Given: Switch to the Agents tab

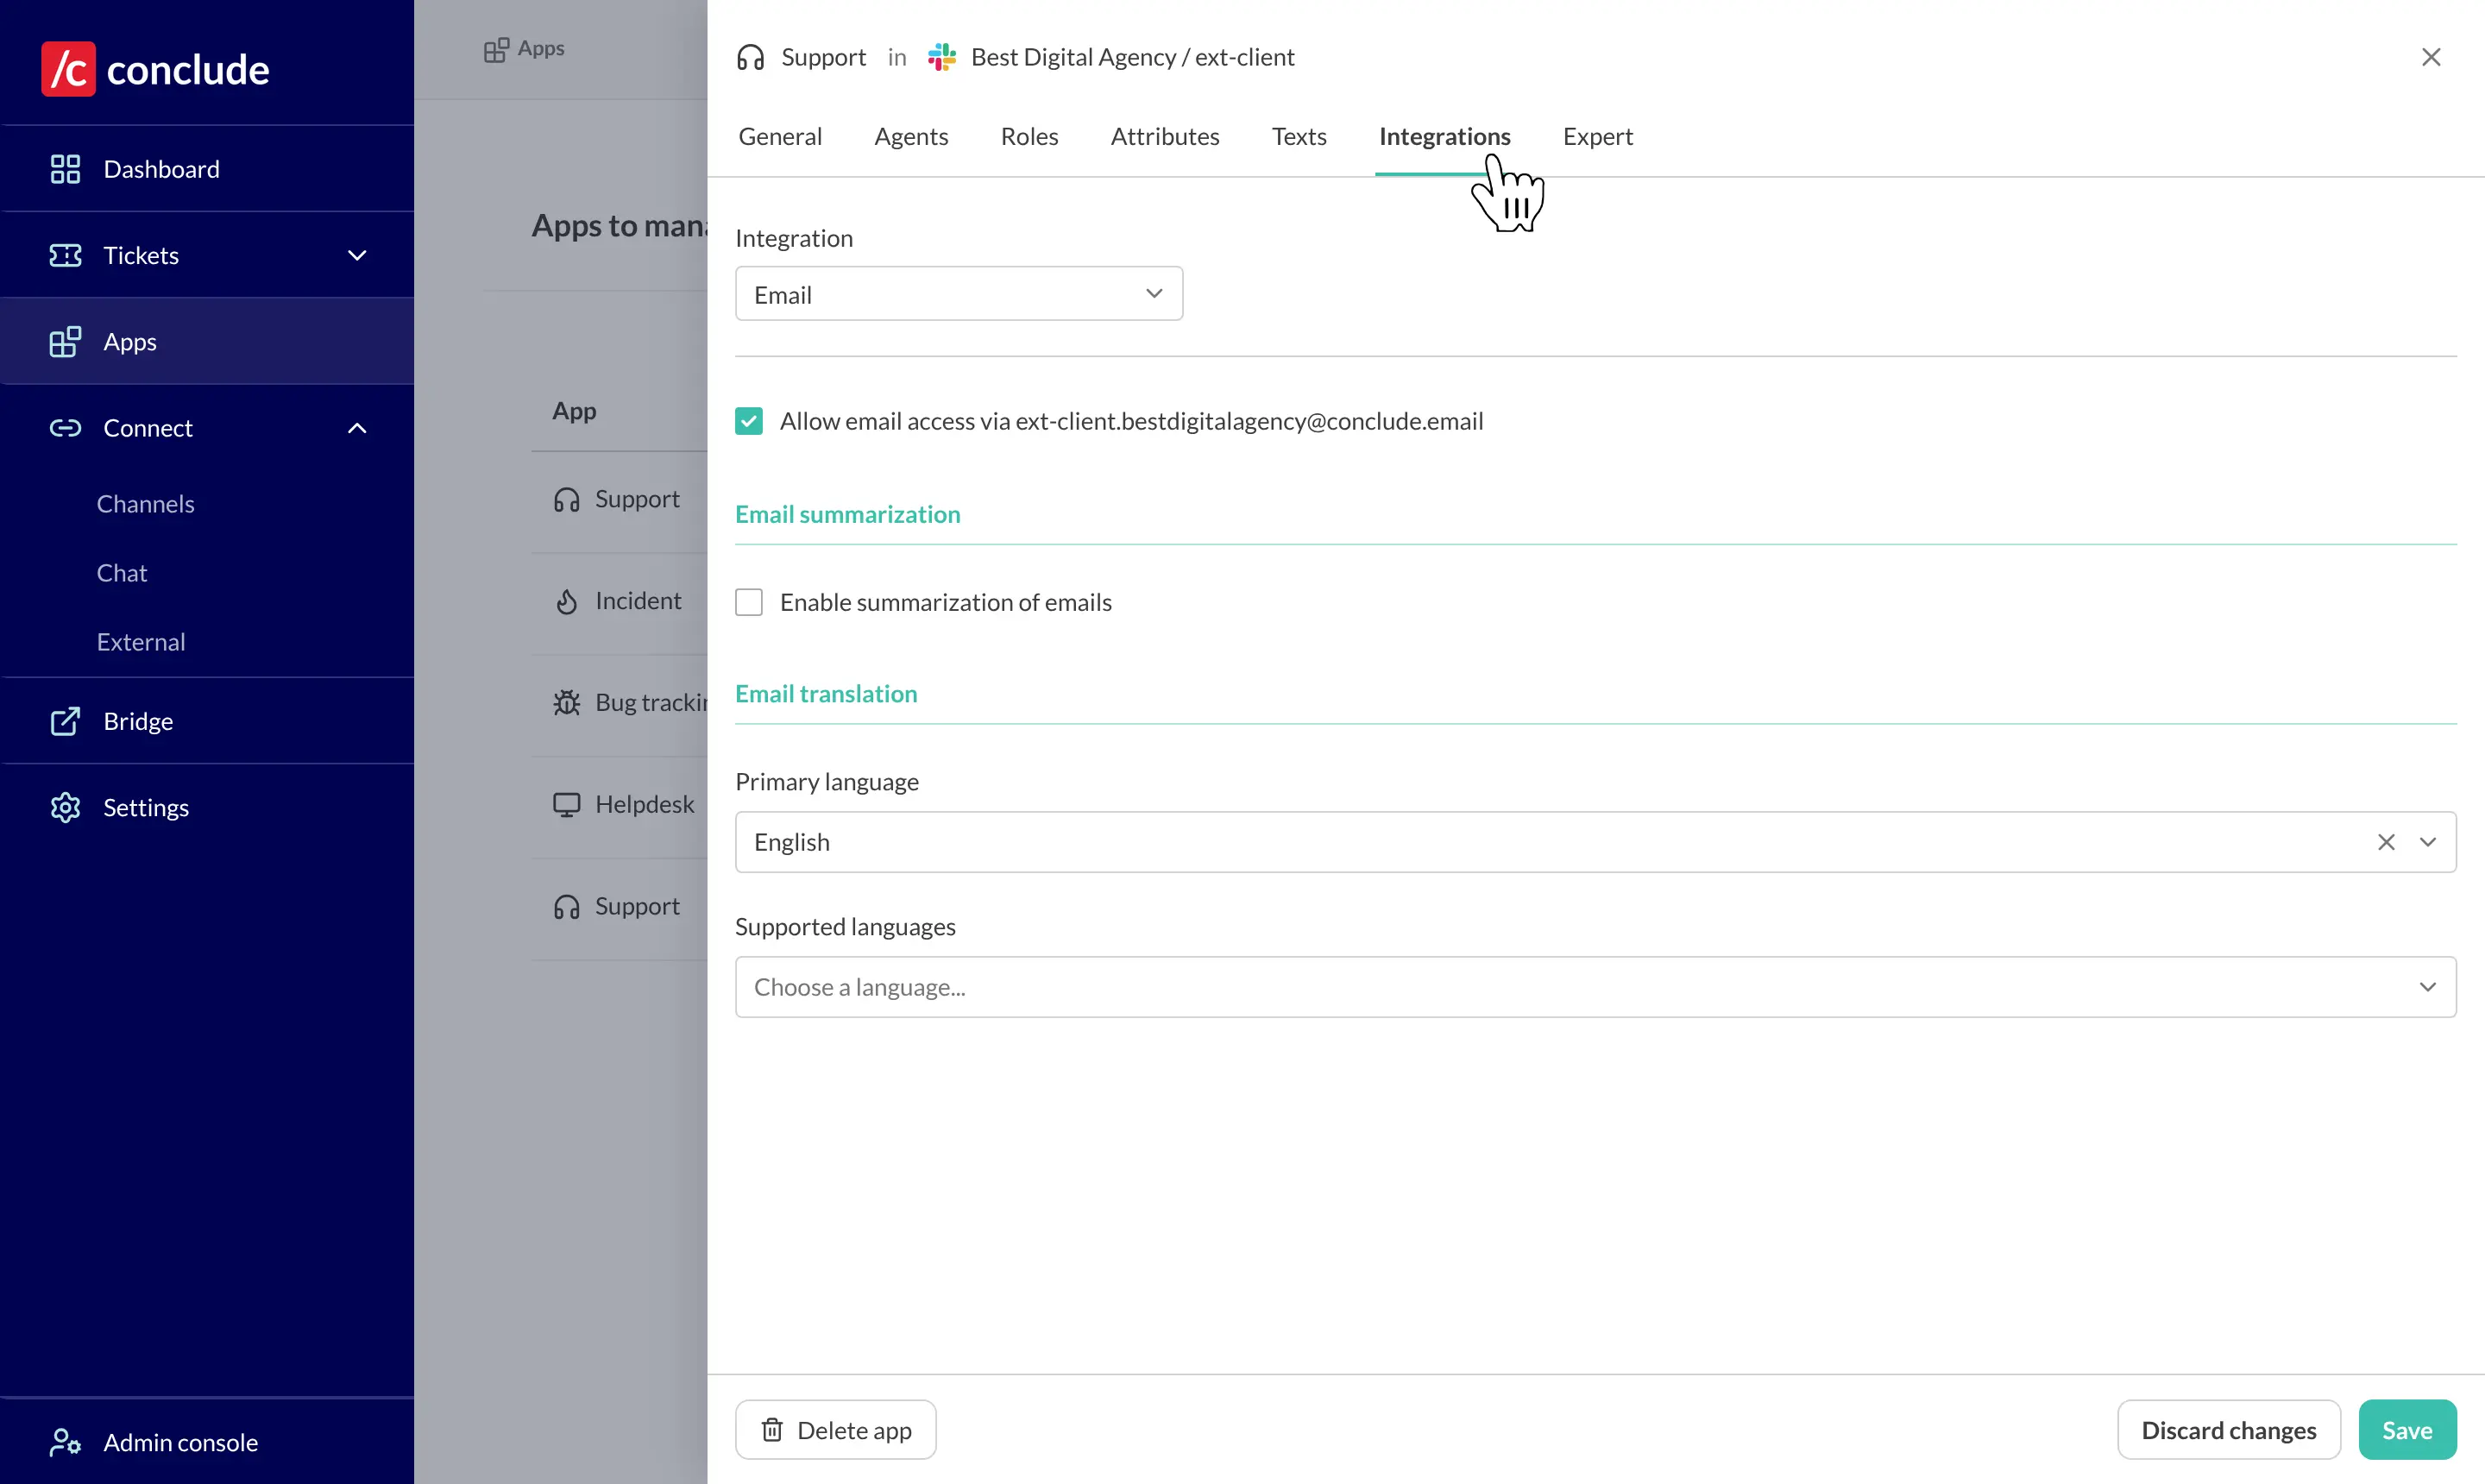Looking at the screenshot, I should coord(911,136).
